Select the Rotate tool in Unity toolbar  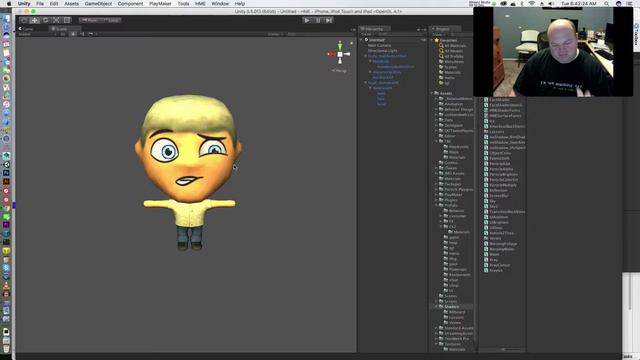45,20
